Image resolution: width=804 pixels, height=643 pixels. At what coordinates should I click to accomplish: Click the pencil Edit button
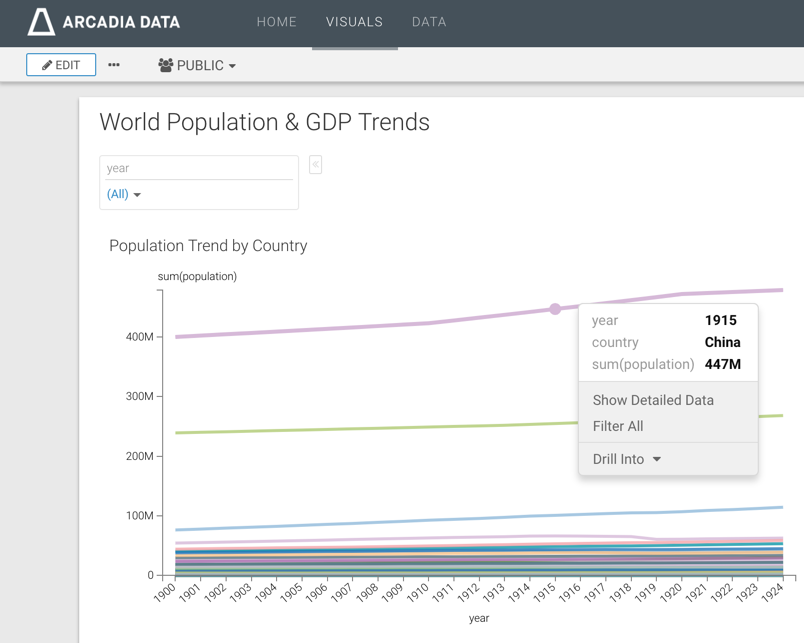61,65
